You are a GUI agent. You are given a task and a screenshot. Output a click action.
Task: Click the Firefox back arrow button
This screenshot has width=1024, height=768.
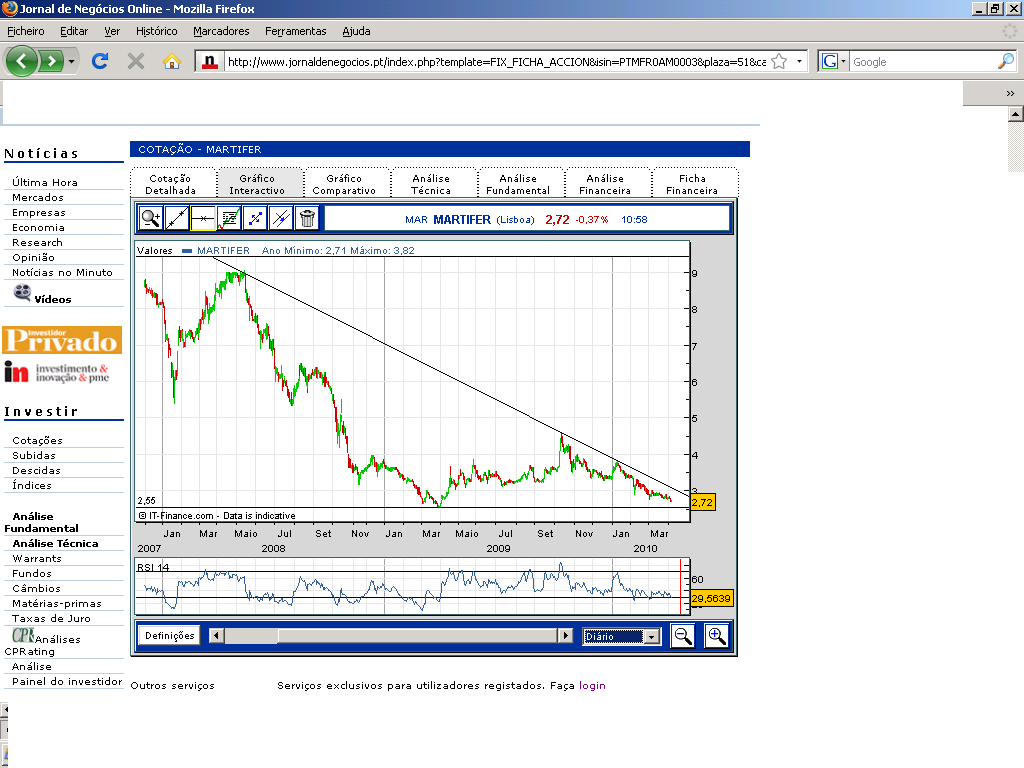point(22,61)
